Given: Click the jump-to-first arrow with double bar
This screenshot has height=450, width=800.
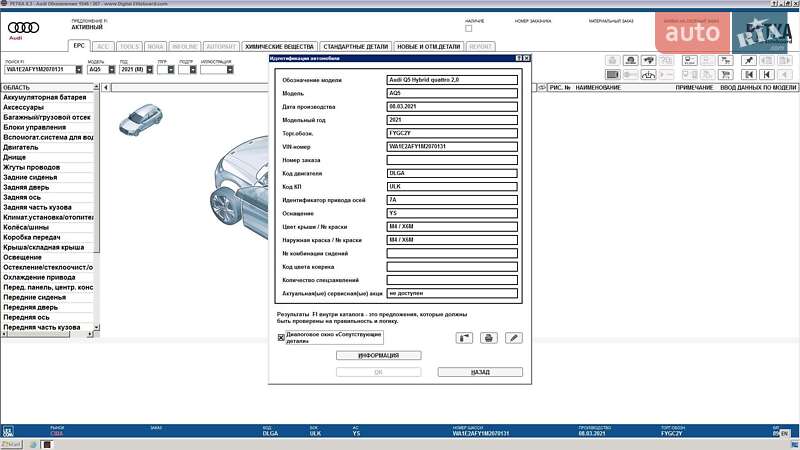Looking at the screenshot, I should pyautogui.click(x=748, y=74).
